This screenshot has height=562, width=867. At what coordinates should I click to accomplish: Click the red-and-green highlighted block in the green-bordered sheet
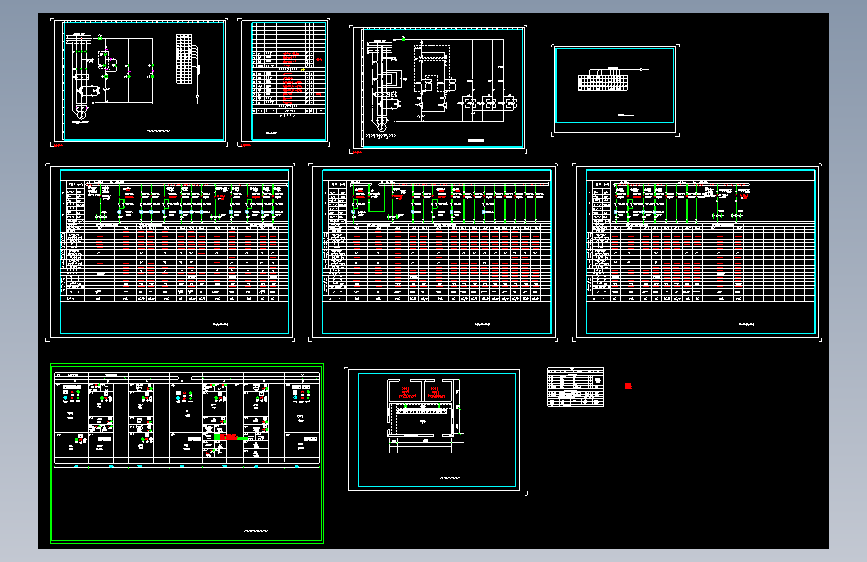pyautogui.click(x=229, y=437)
